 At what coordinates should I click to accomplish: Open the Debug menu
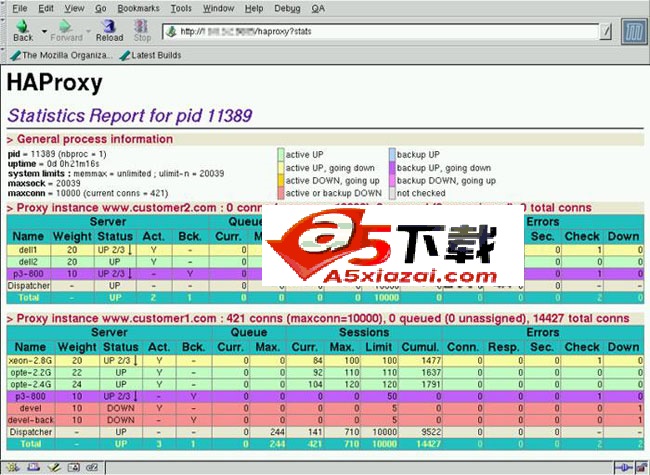tap(287, 8)
